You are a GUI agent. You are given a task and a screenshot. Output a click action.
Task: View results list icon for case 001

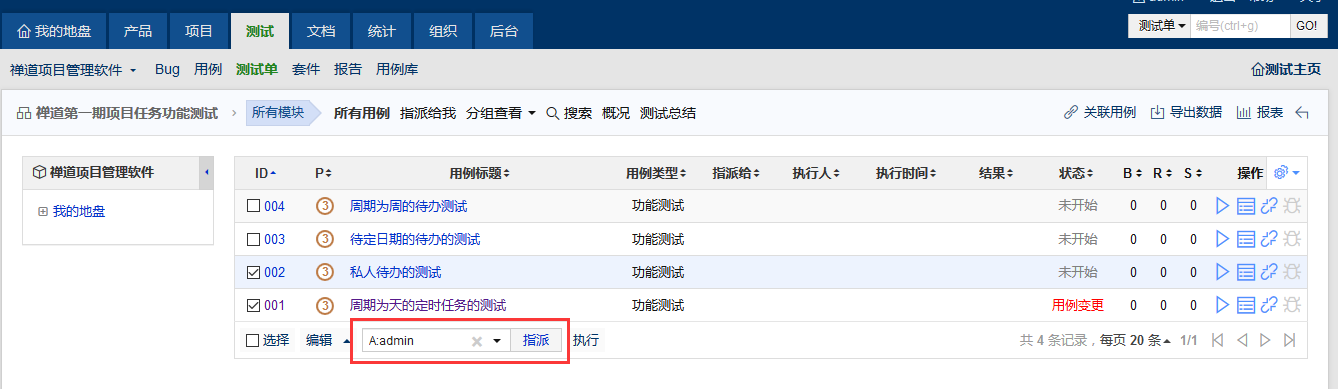[1246, 305]
